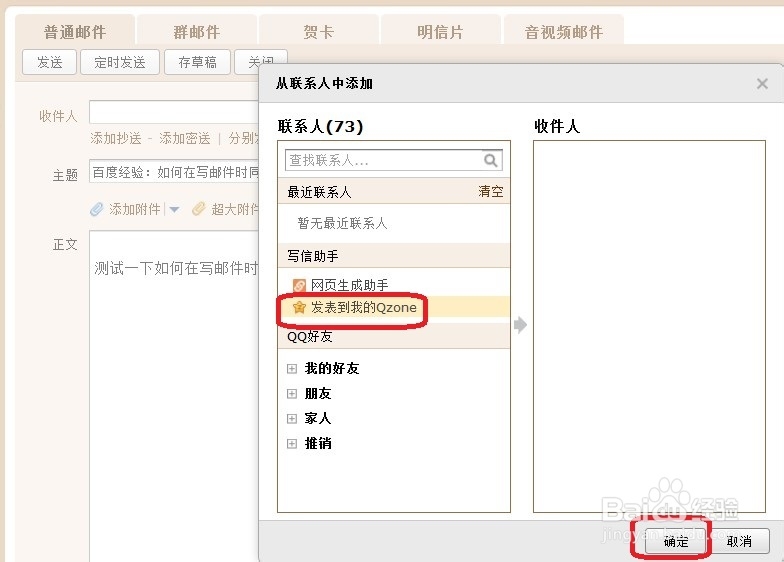Confirm with the 确定 button

tap(676, 541)
